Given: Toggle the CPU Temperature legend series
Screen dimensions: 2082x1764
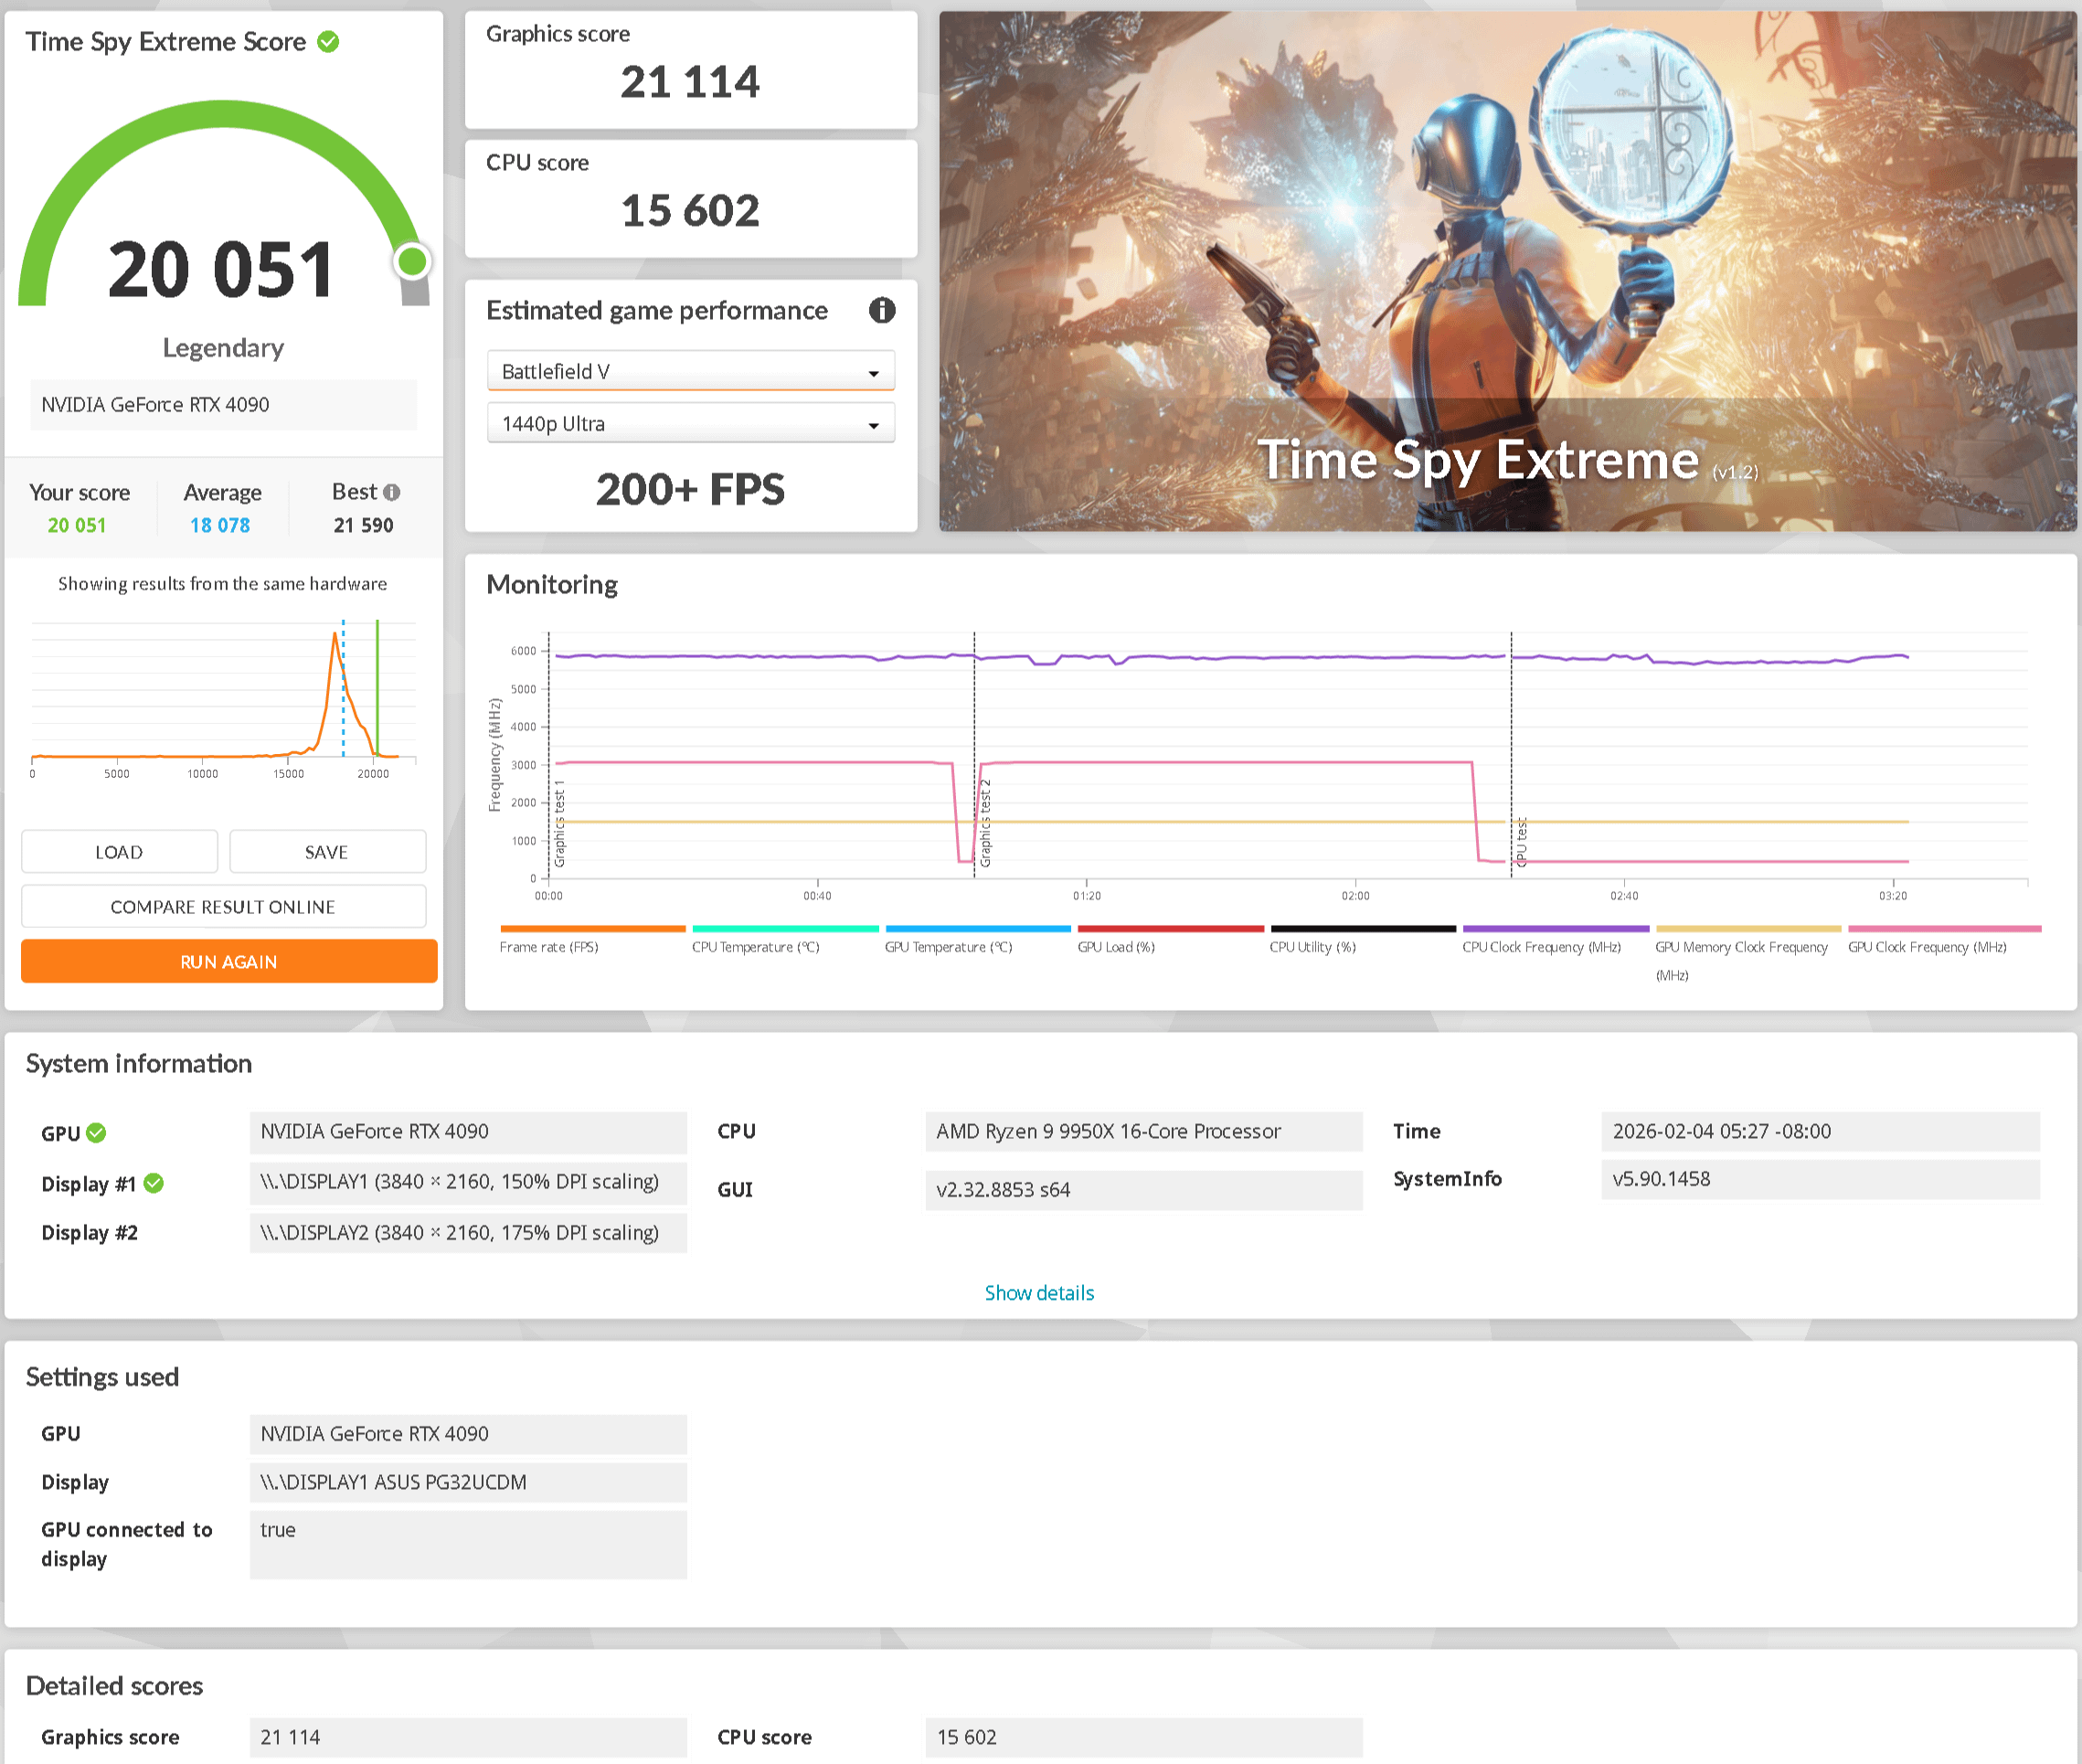Looking at the screenshot, I should pos(755,947).
